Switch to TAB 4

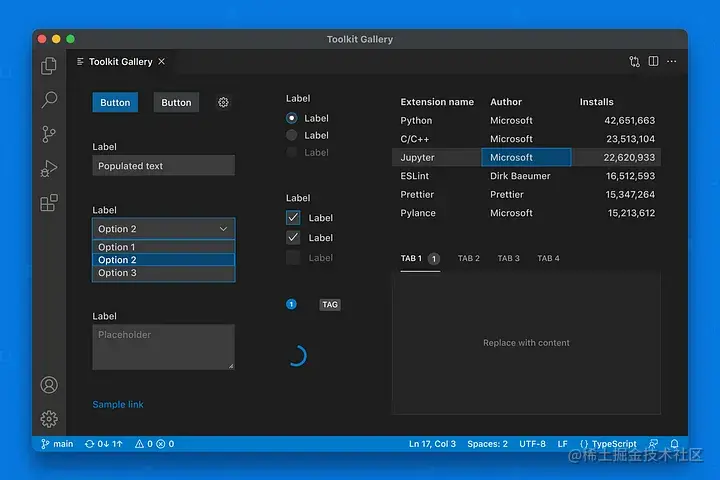[548, 258]
